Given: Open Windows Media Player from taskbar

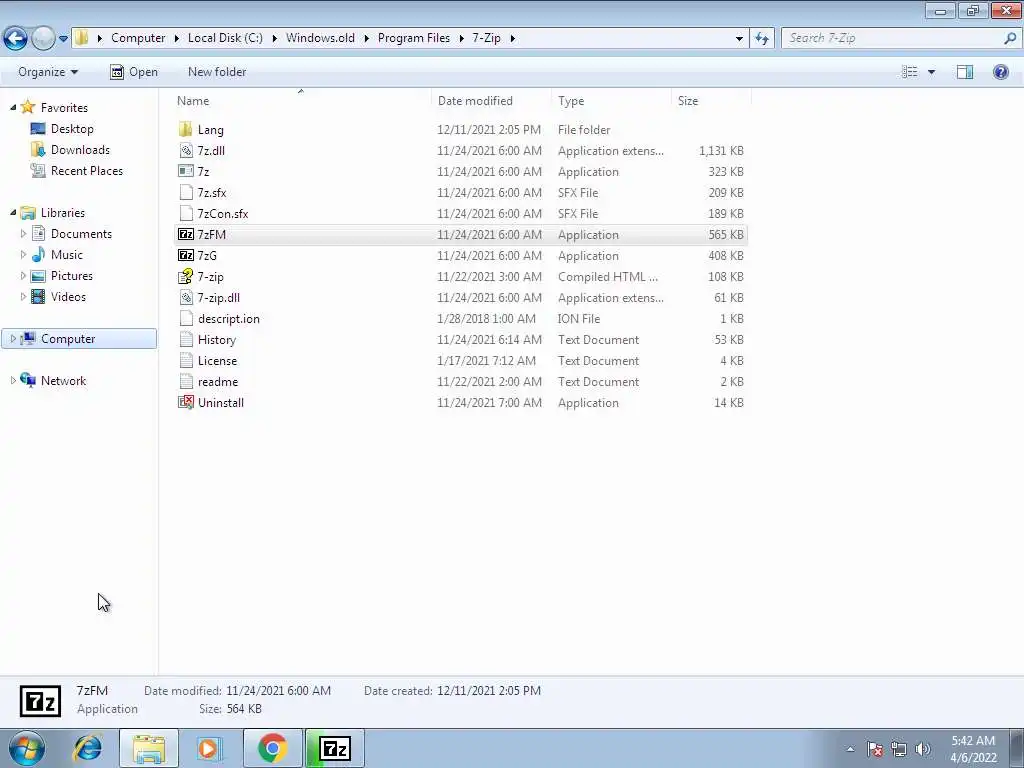Looking at the screenshot, I should pyautogui.click(x=209, y=748).
